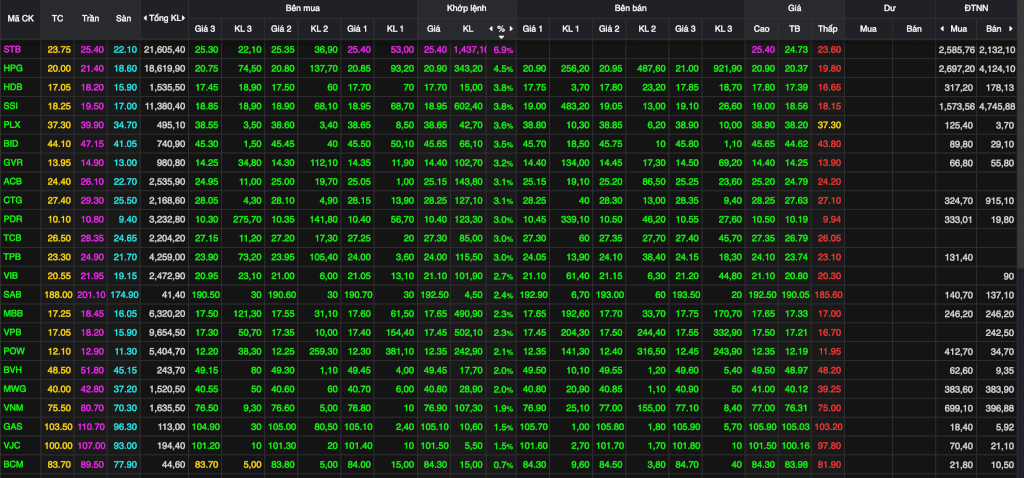This screenshot has width=1024, height=478.
Task: Open the VNM ticker symbol
Action: [13, 408]
